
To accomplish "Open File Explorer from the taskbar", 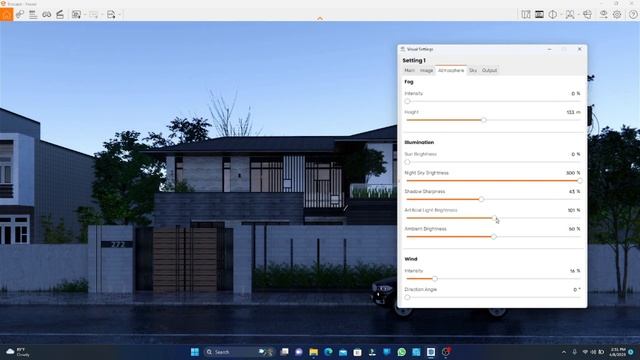I will [x=313, y=352].
